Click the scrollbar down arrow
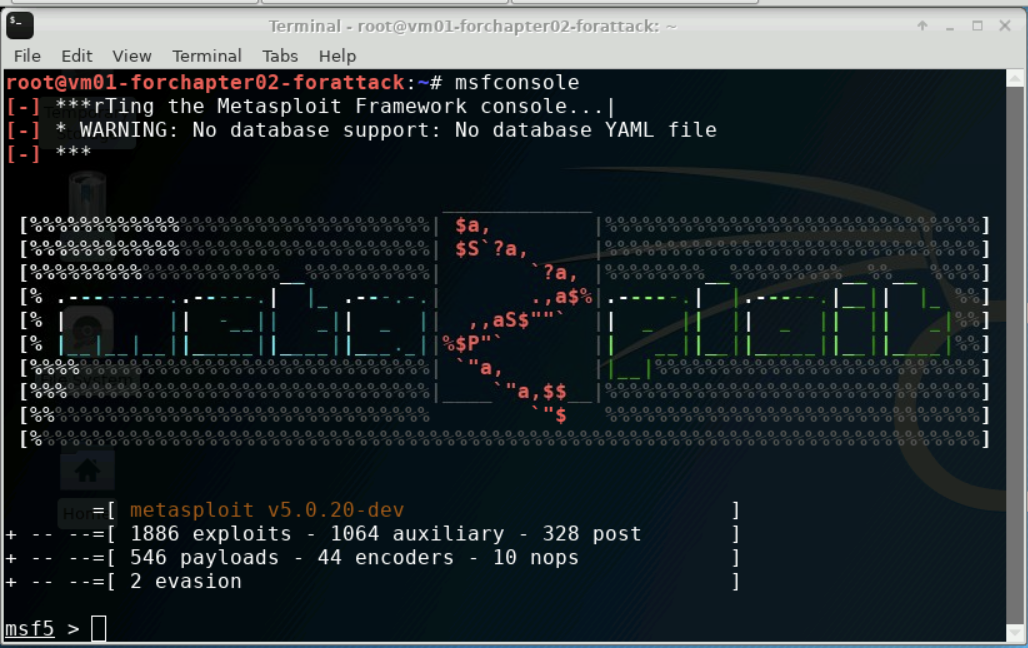 point(1015,633)
